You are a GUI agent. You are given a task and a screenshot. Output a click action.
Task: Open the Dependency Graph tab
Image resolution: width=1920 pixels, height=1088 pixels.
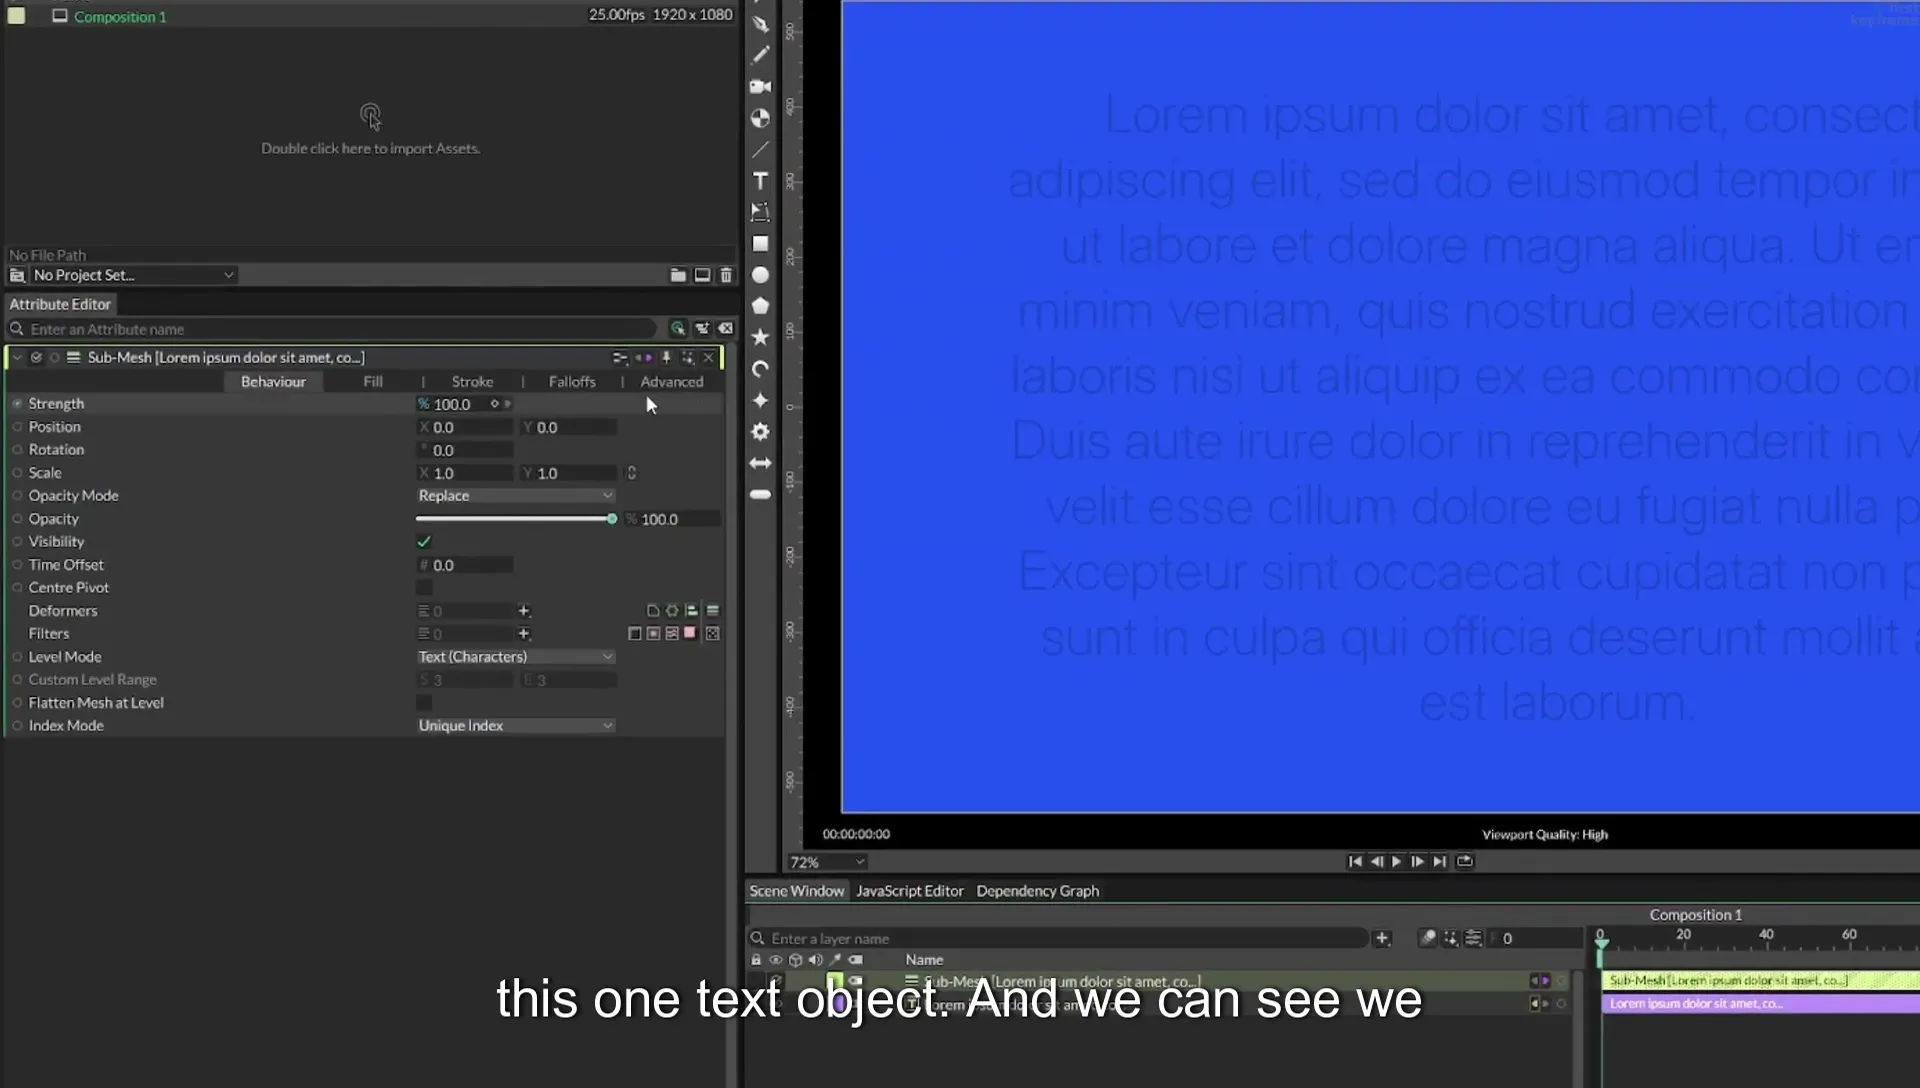pos(1037,891)
